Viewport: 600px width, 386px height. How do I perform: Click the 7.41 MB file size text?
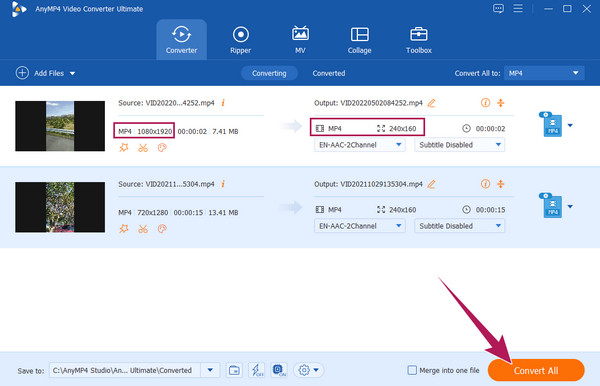pyautogui.click(x=225, y=131)
